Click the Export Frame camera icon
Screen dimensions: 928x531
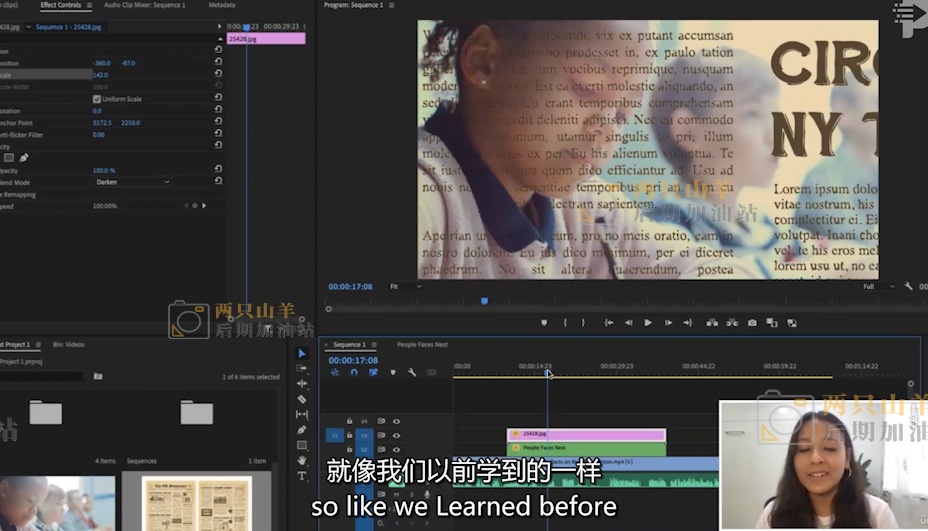point(752,323)
